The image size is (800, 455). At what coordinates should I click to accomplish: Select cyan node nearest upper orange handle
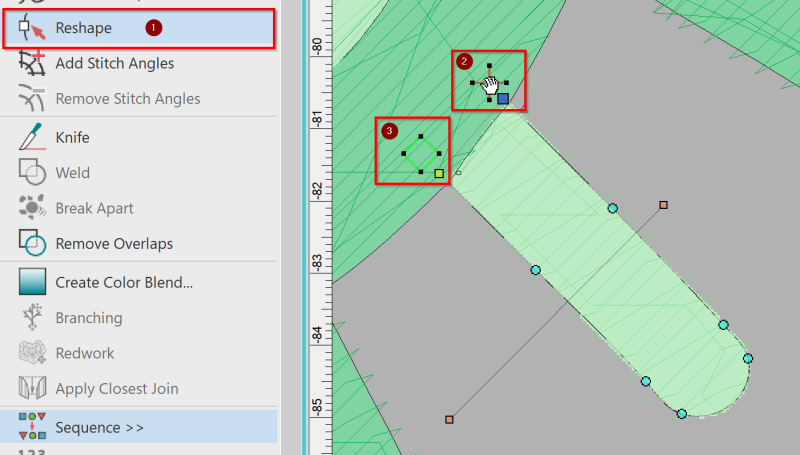613,208
